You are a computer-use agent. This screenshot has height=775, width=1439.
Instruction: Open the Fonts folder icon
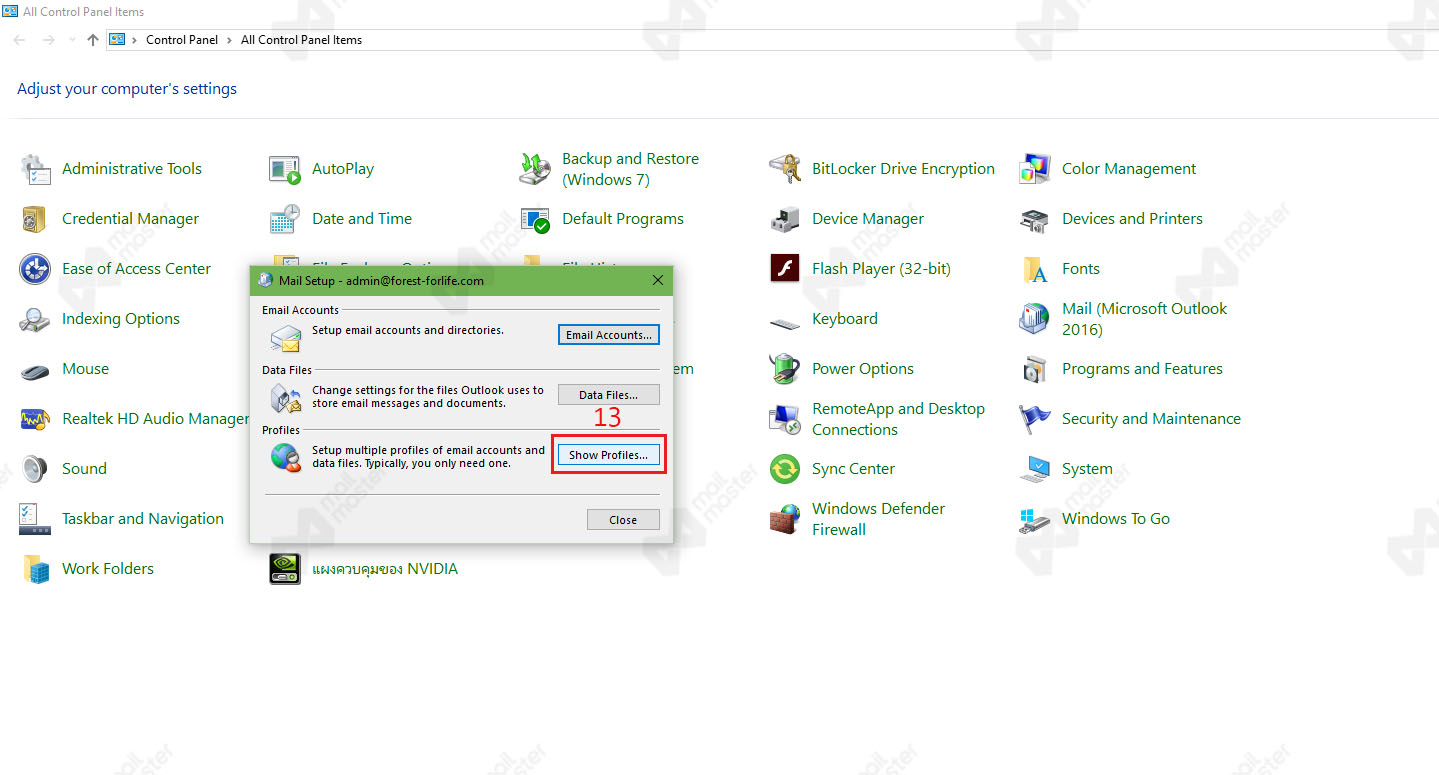1035,269
